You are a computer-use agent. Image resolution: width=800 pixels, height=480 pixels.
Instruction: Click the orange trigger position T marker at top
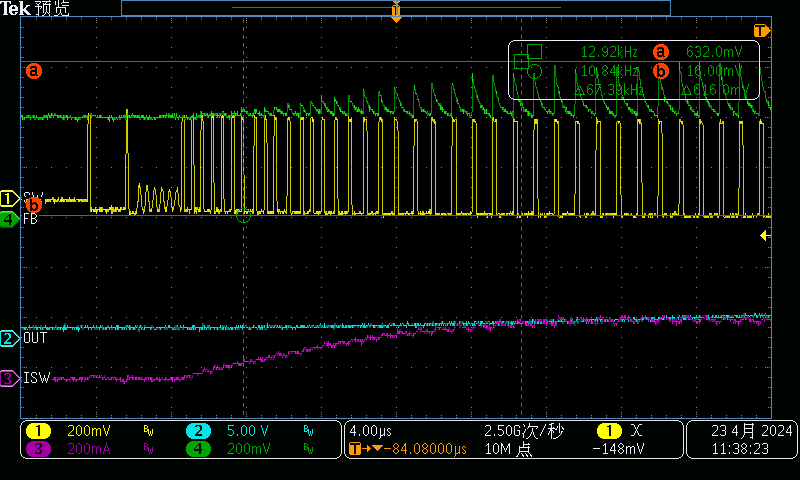[396, 12]
